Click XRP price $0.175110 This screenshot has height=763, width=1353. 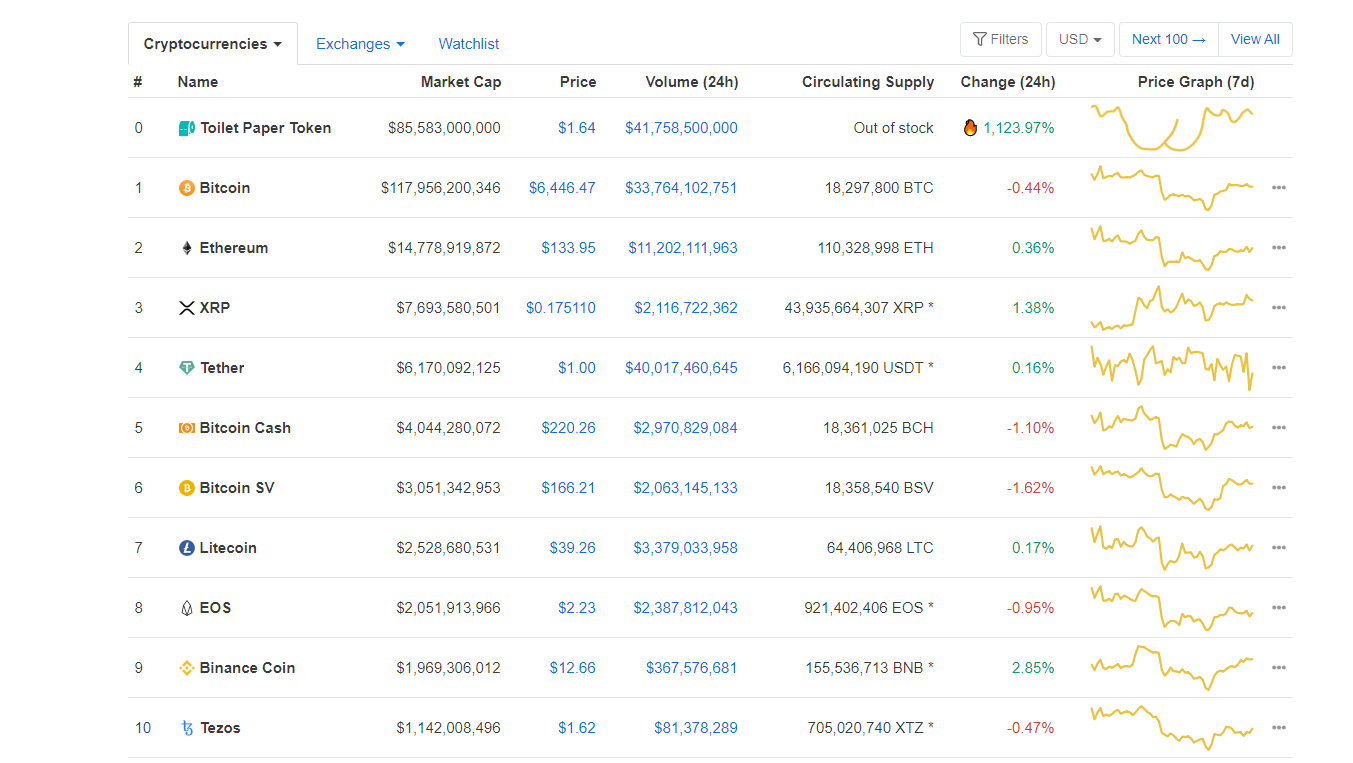[x=561, y=308]
